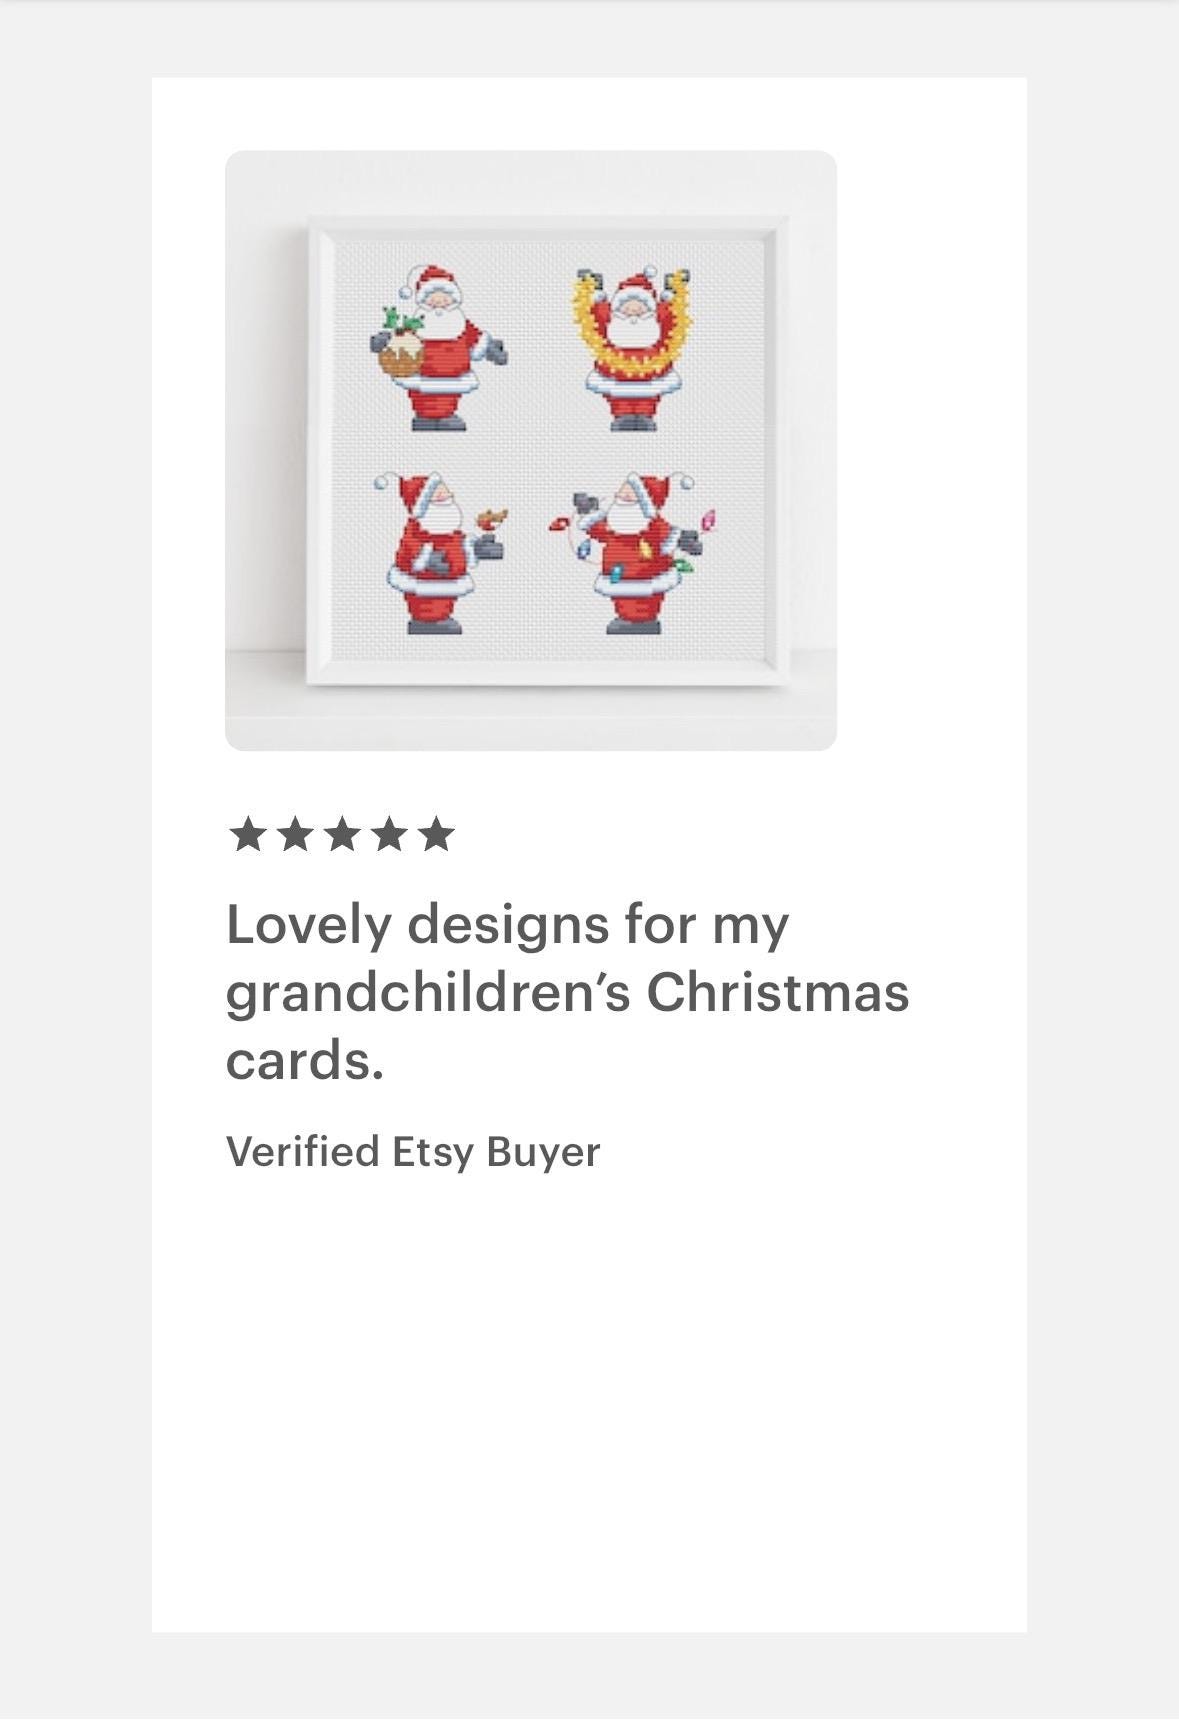This screenshot has height=1720, width=1179.
Task: Click the word "cards." in the review
Action: [x=305, y=1060]
